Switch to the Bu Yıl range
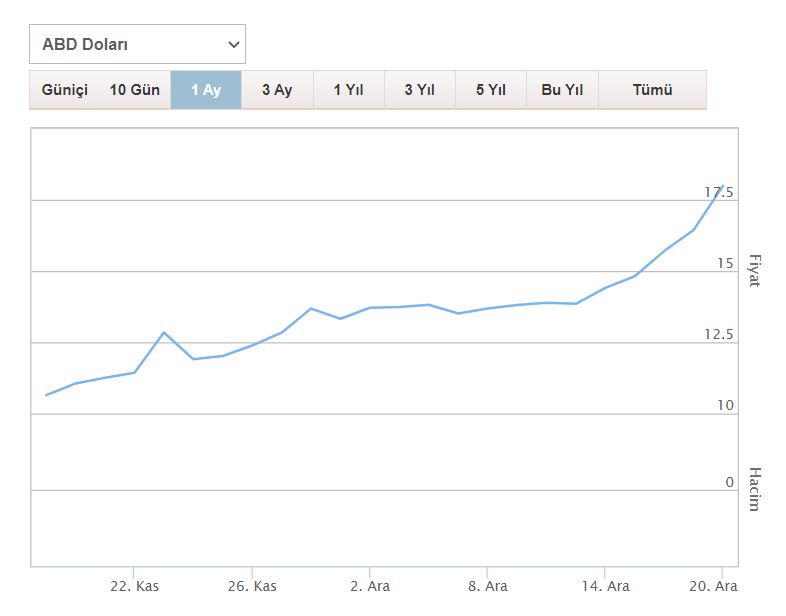 point(562,90)
